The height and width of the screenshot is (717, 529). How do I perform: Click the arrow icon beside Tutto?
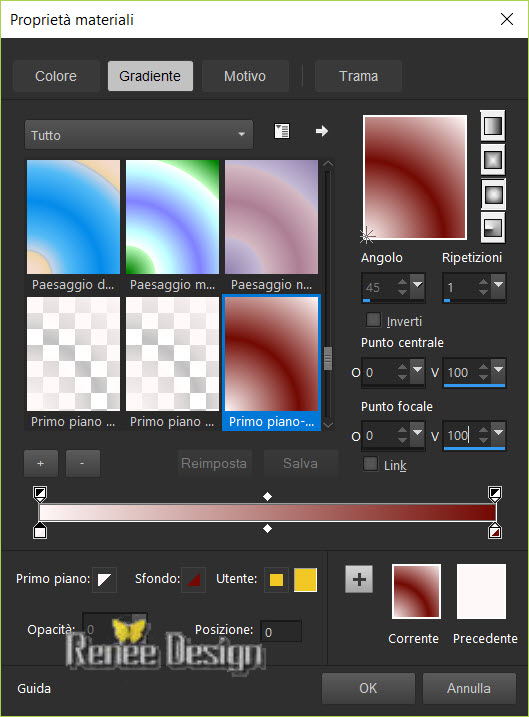[322, 131]
